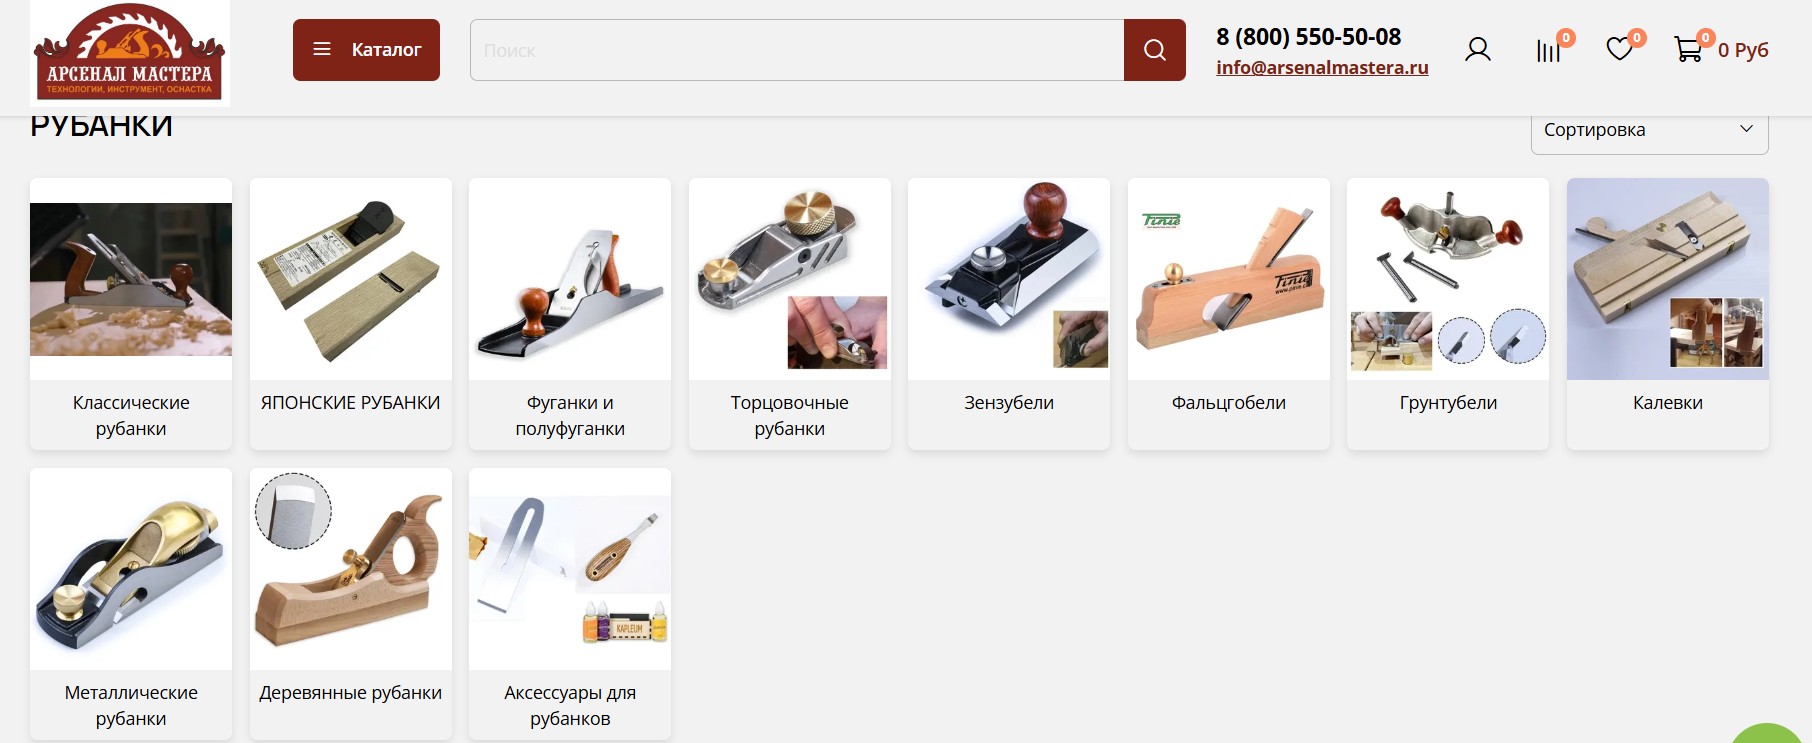Click the Арсенал Мастера logo

[130, 53]
